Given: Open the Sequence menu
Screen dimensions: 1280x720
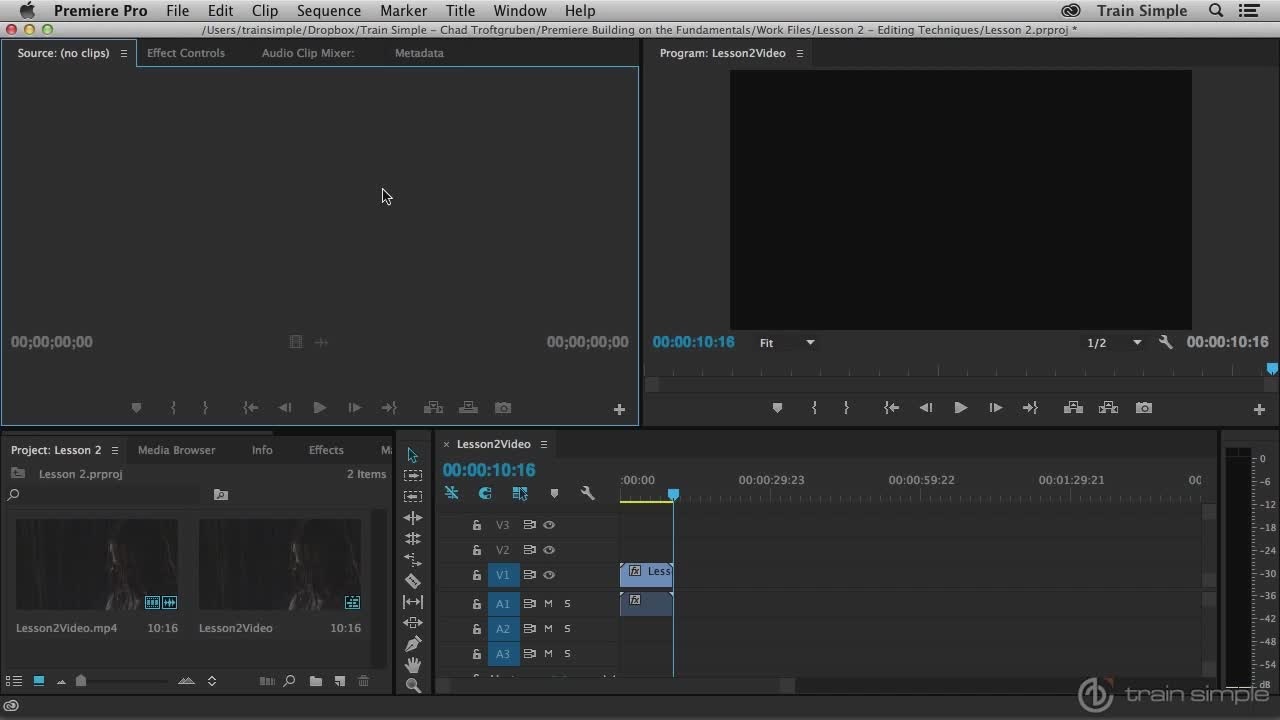Looking at the screenshot, I should (328, 10).
